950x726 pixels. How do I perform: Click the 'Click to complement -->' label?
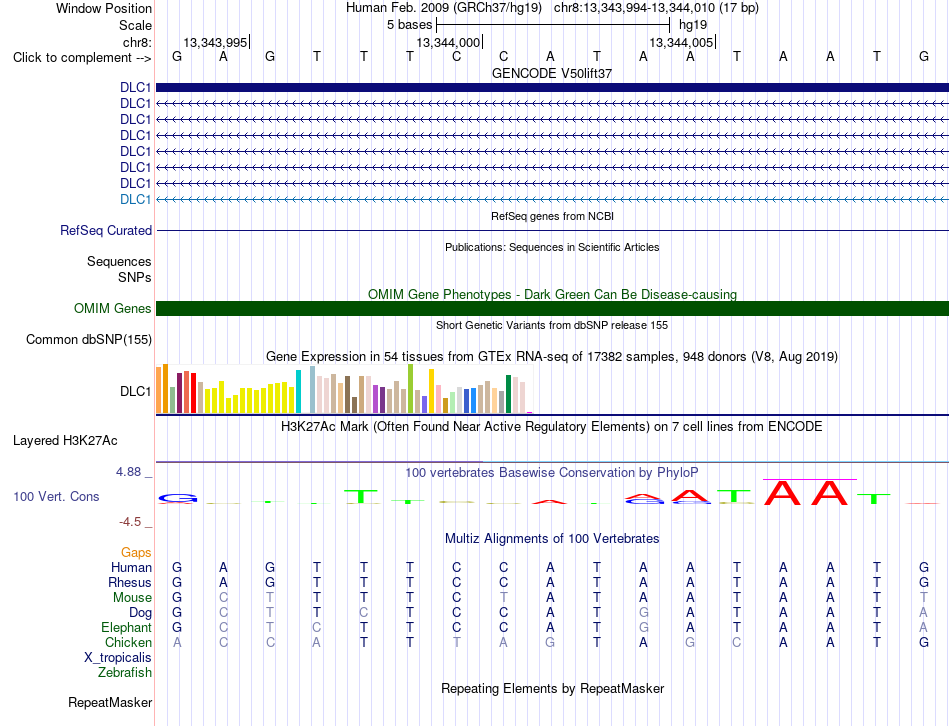pyautogui.click(x=82, y=58)
